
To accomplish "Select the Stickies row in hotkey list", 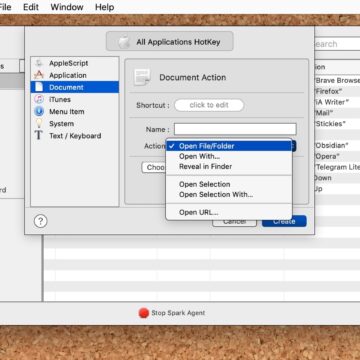I will [337, 124].
